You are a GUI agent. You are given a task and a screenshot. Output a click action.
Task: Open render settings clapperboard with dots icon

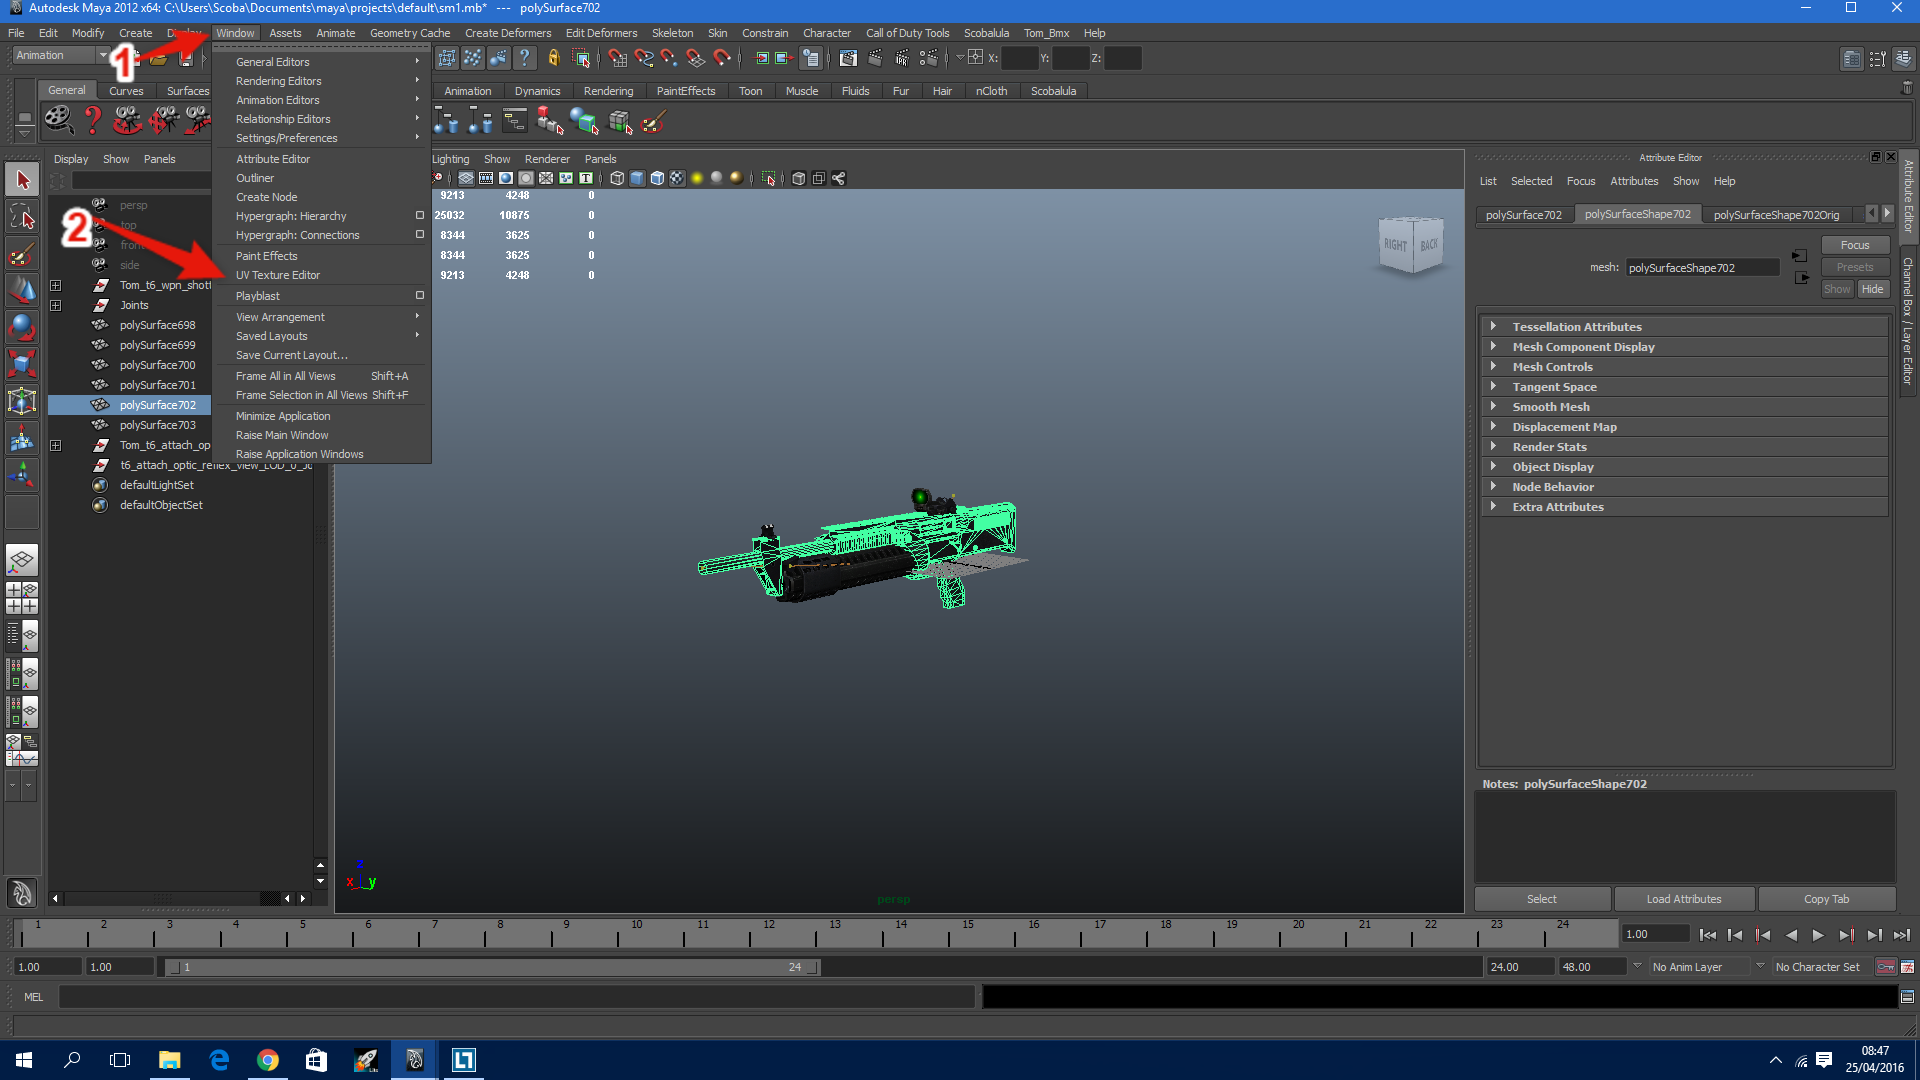929,58
